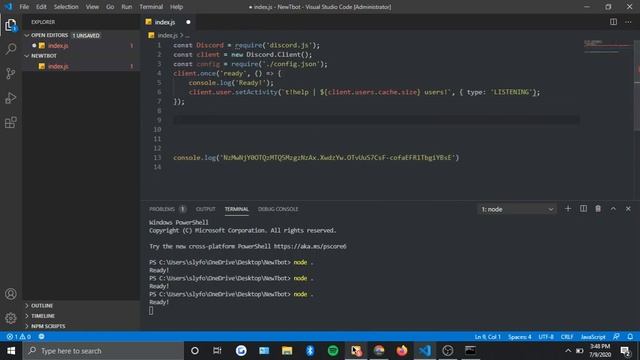The width and height of the screenshot is (640, 360).
Task: Select the Terminal panel tab
Action: 236,209
